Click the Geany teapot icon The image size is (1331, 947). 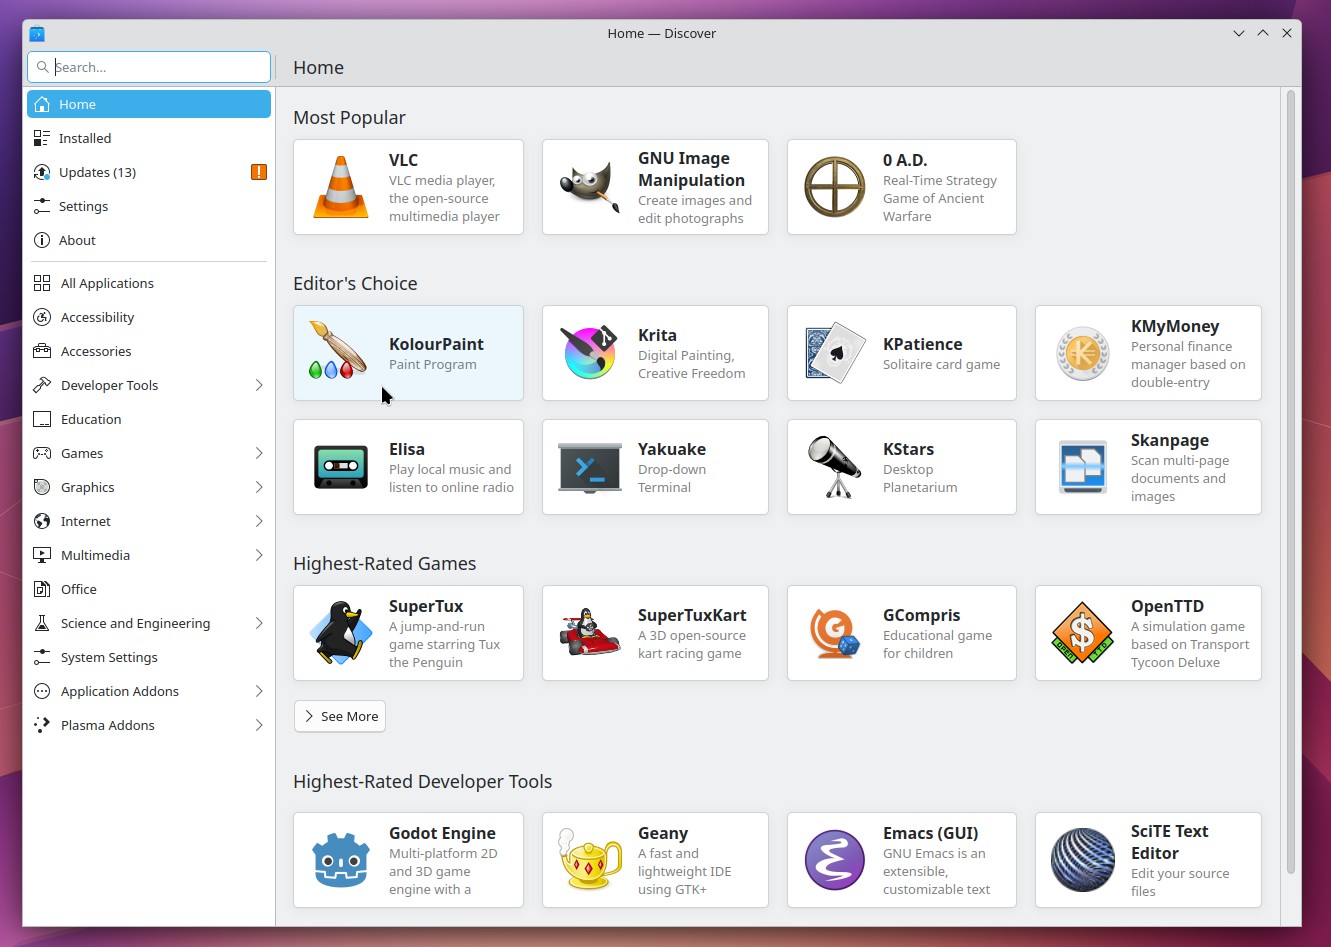(x=590, y=860)
